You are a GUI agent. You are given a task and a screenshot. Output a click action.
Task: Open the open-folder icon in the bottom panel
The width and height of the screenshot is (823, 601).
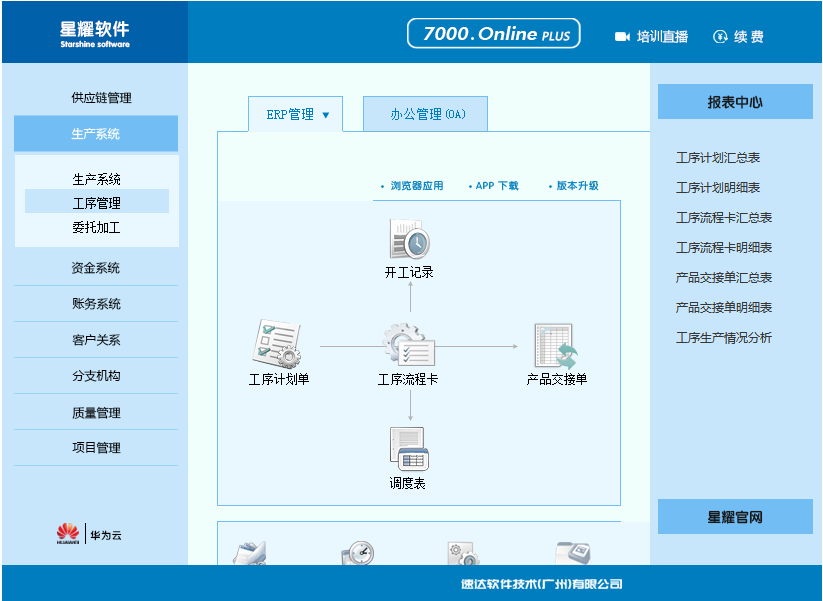point(250,553)
